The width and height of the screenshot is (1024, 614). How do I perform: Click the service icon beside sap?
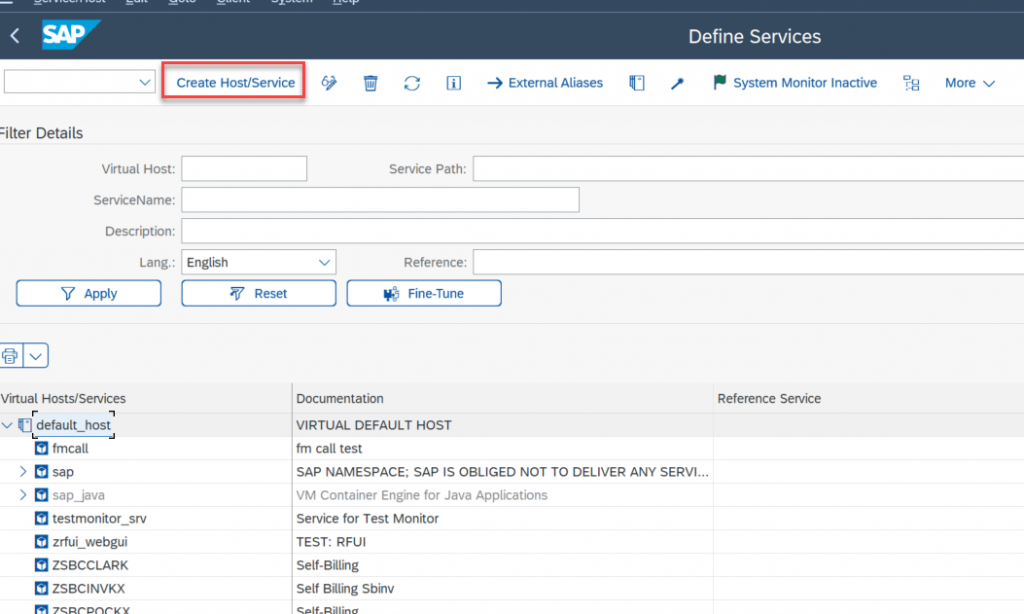coord(41,472)
